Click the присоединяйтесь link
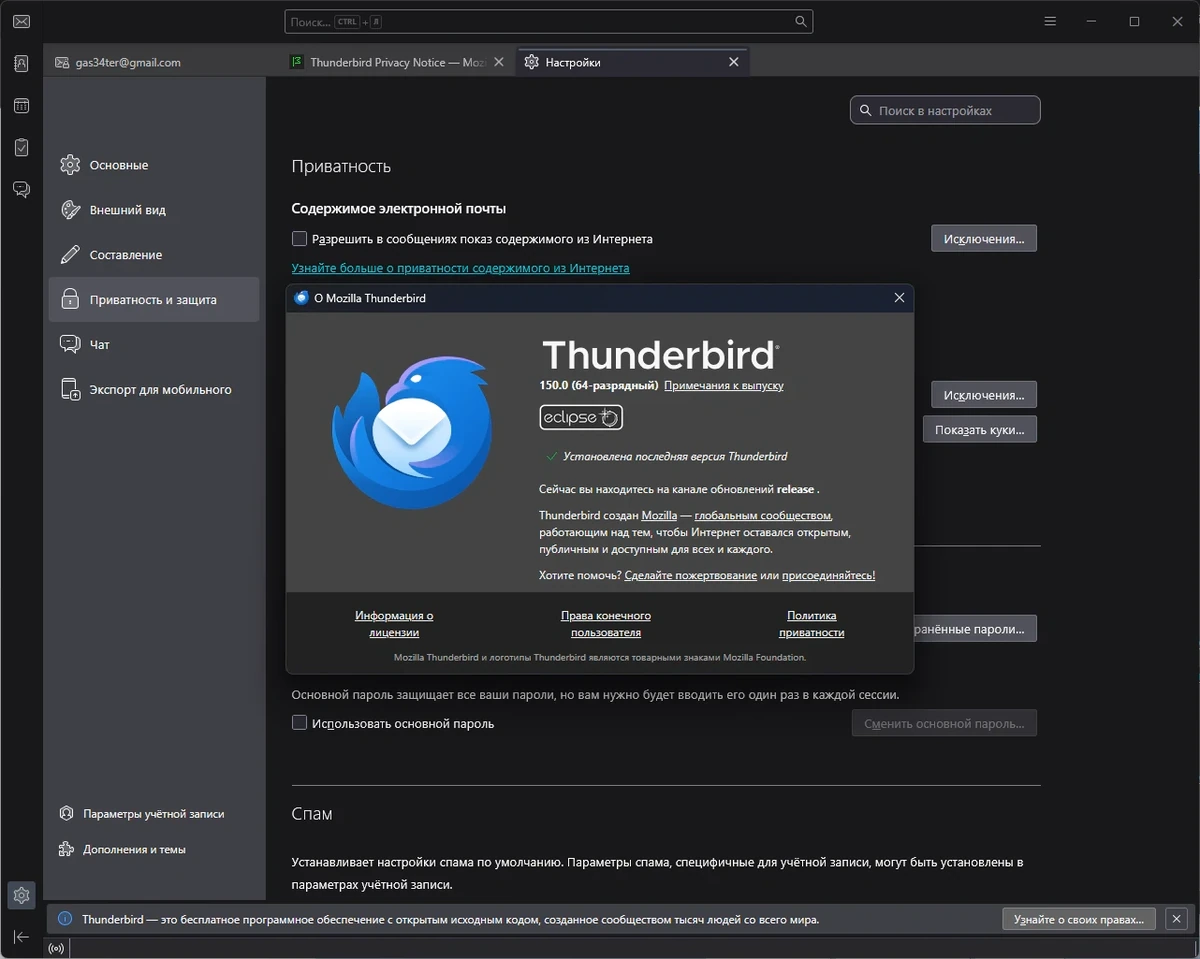The width and height of the screenshot is (1200, 959). click(828, 575)
